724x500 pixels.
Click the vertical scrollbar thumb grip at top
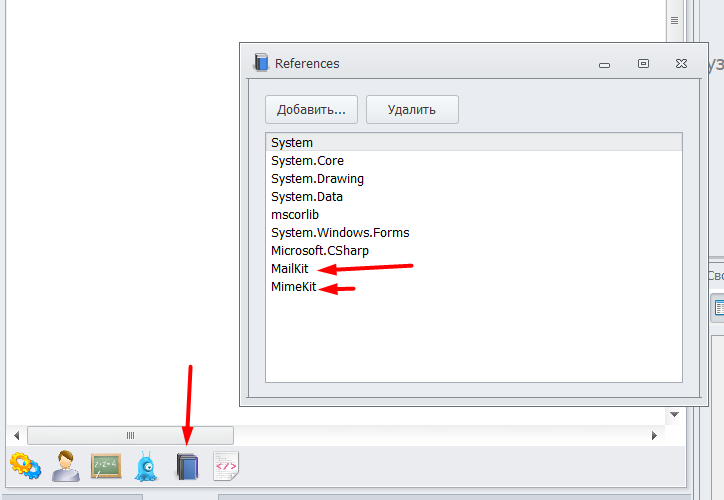[674, 21]
